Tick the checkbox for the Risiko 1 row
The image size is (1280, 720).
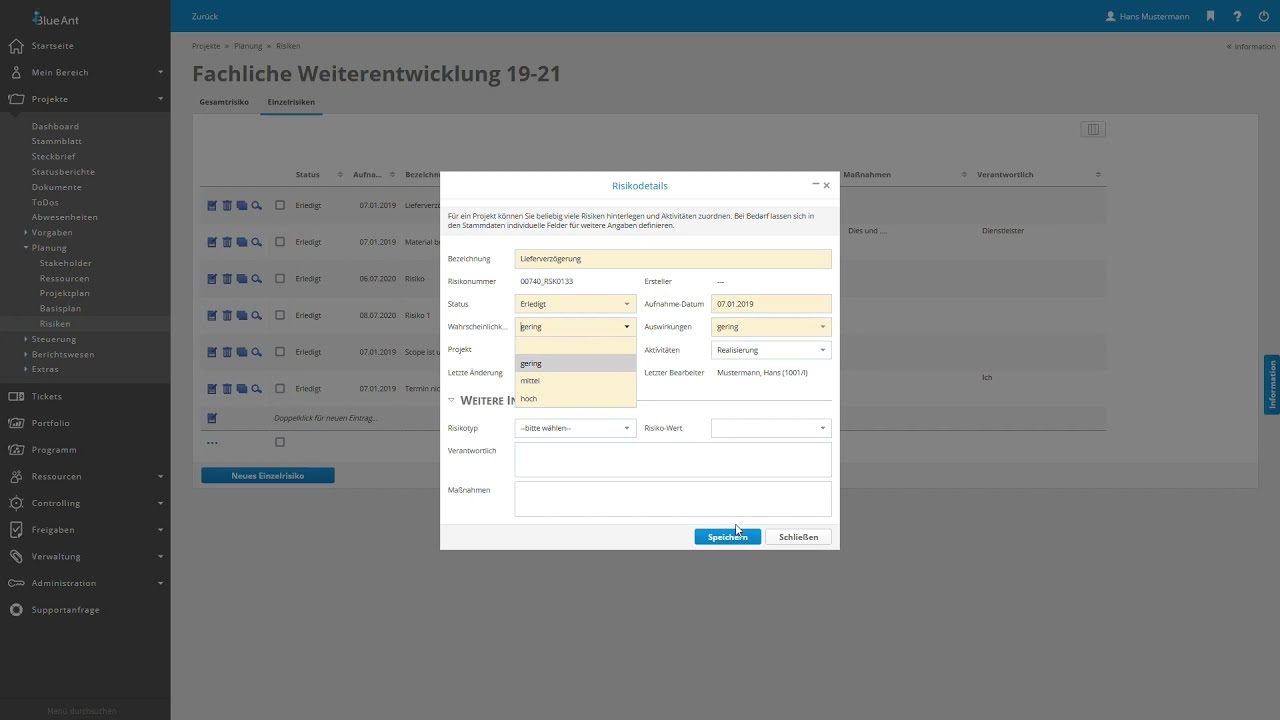pos(280,316)
